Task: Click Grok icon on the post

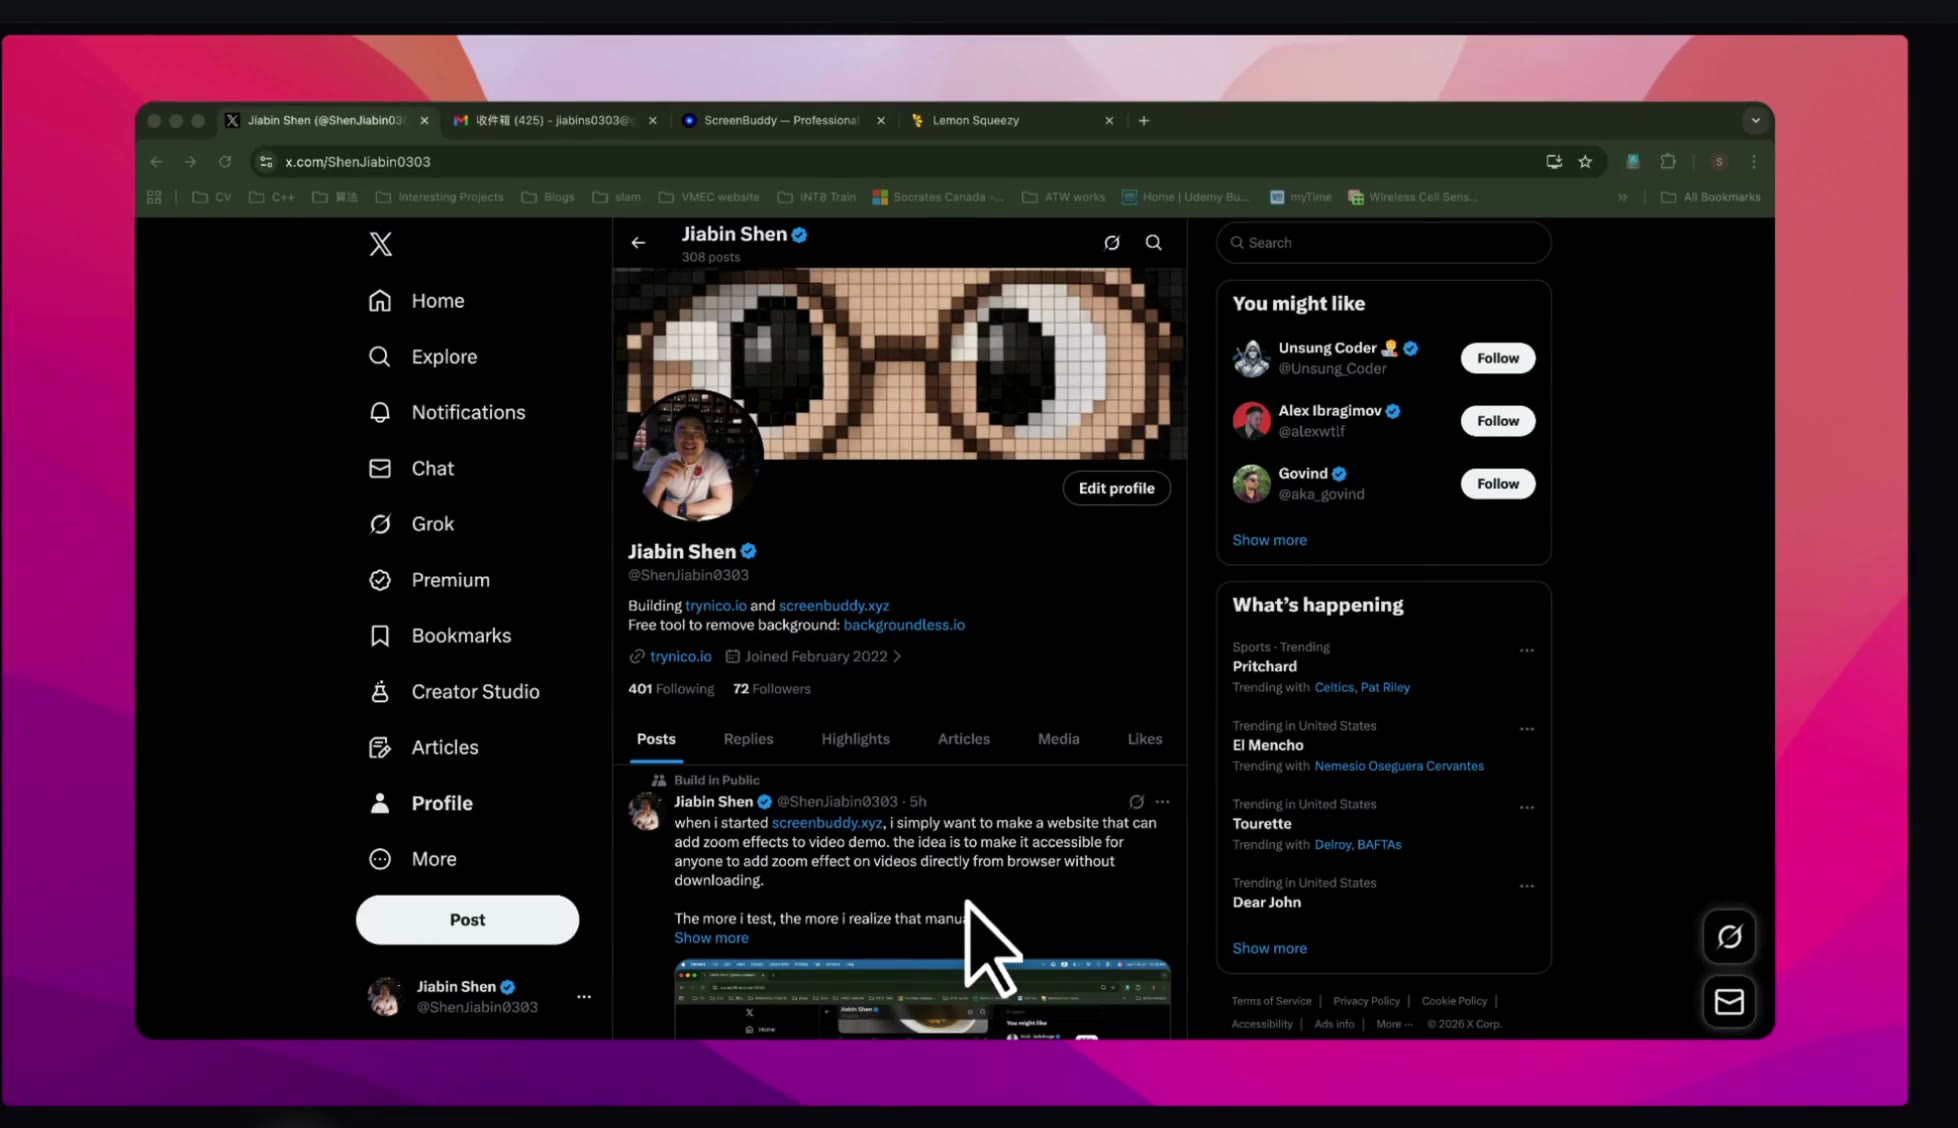Action: pos(1136,802)
